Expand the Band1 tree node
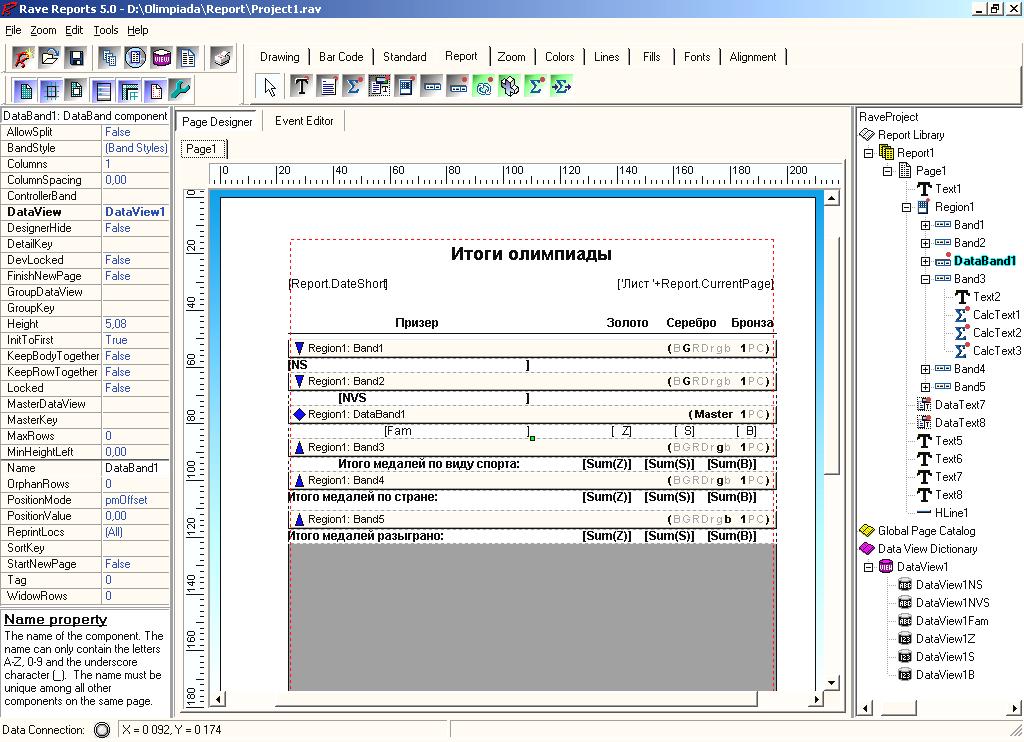 [925, 225]
